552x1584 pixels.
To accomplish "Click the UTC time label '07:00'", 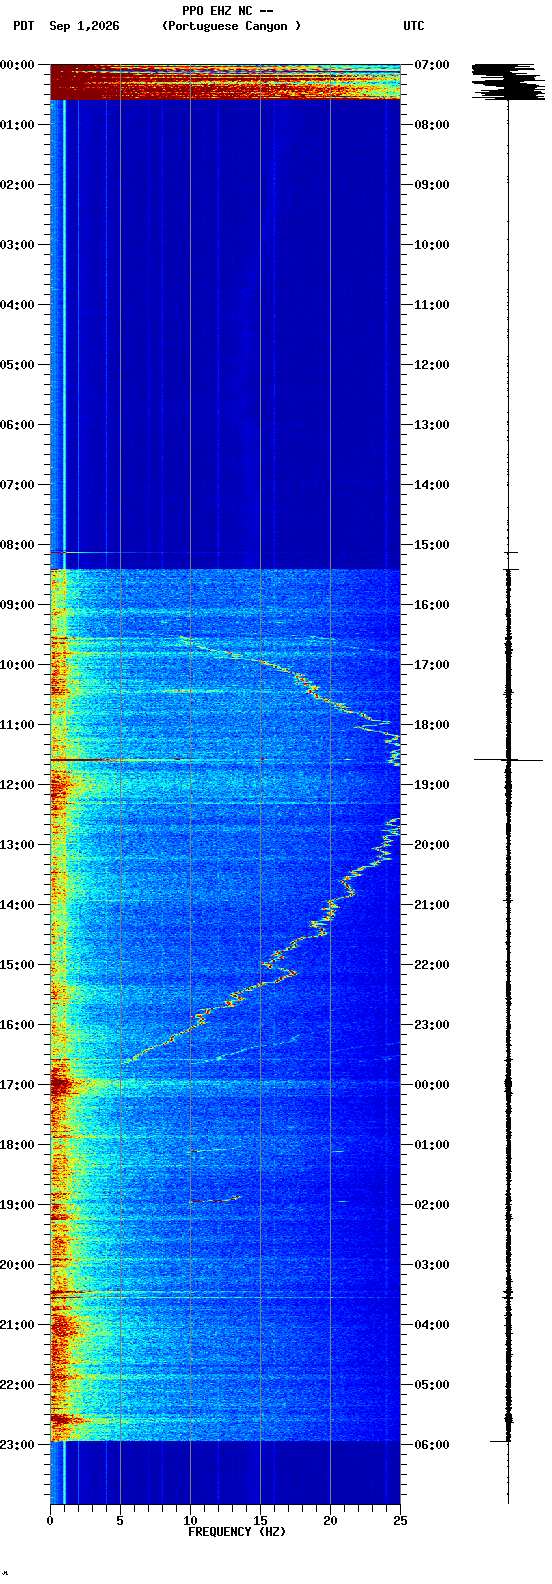I will [432, 64].
